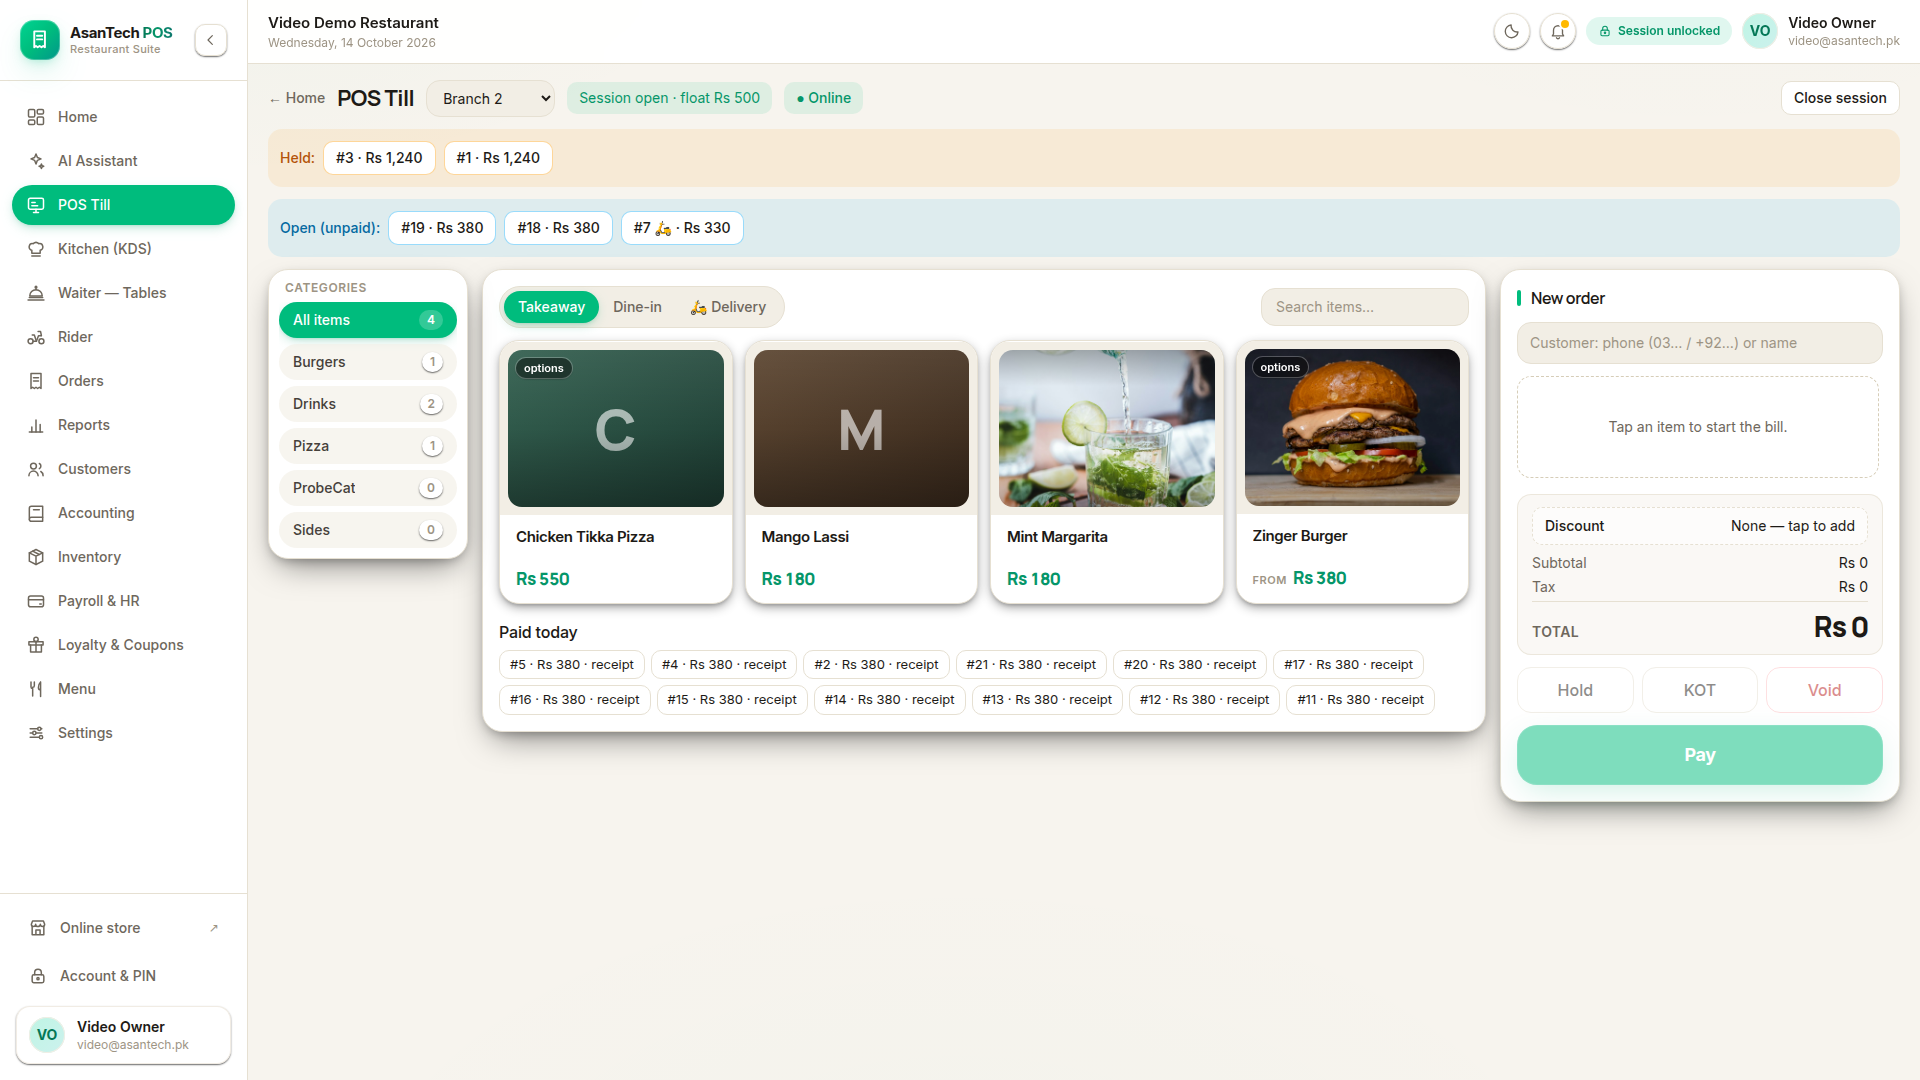The width and height of the screenshot is (1920, 1080).
Task: Open Rider scooter icon in sidebar
Action: [x=36, y=337]
